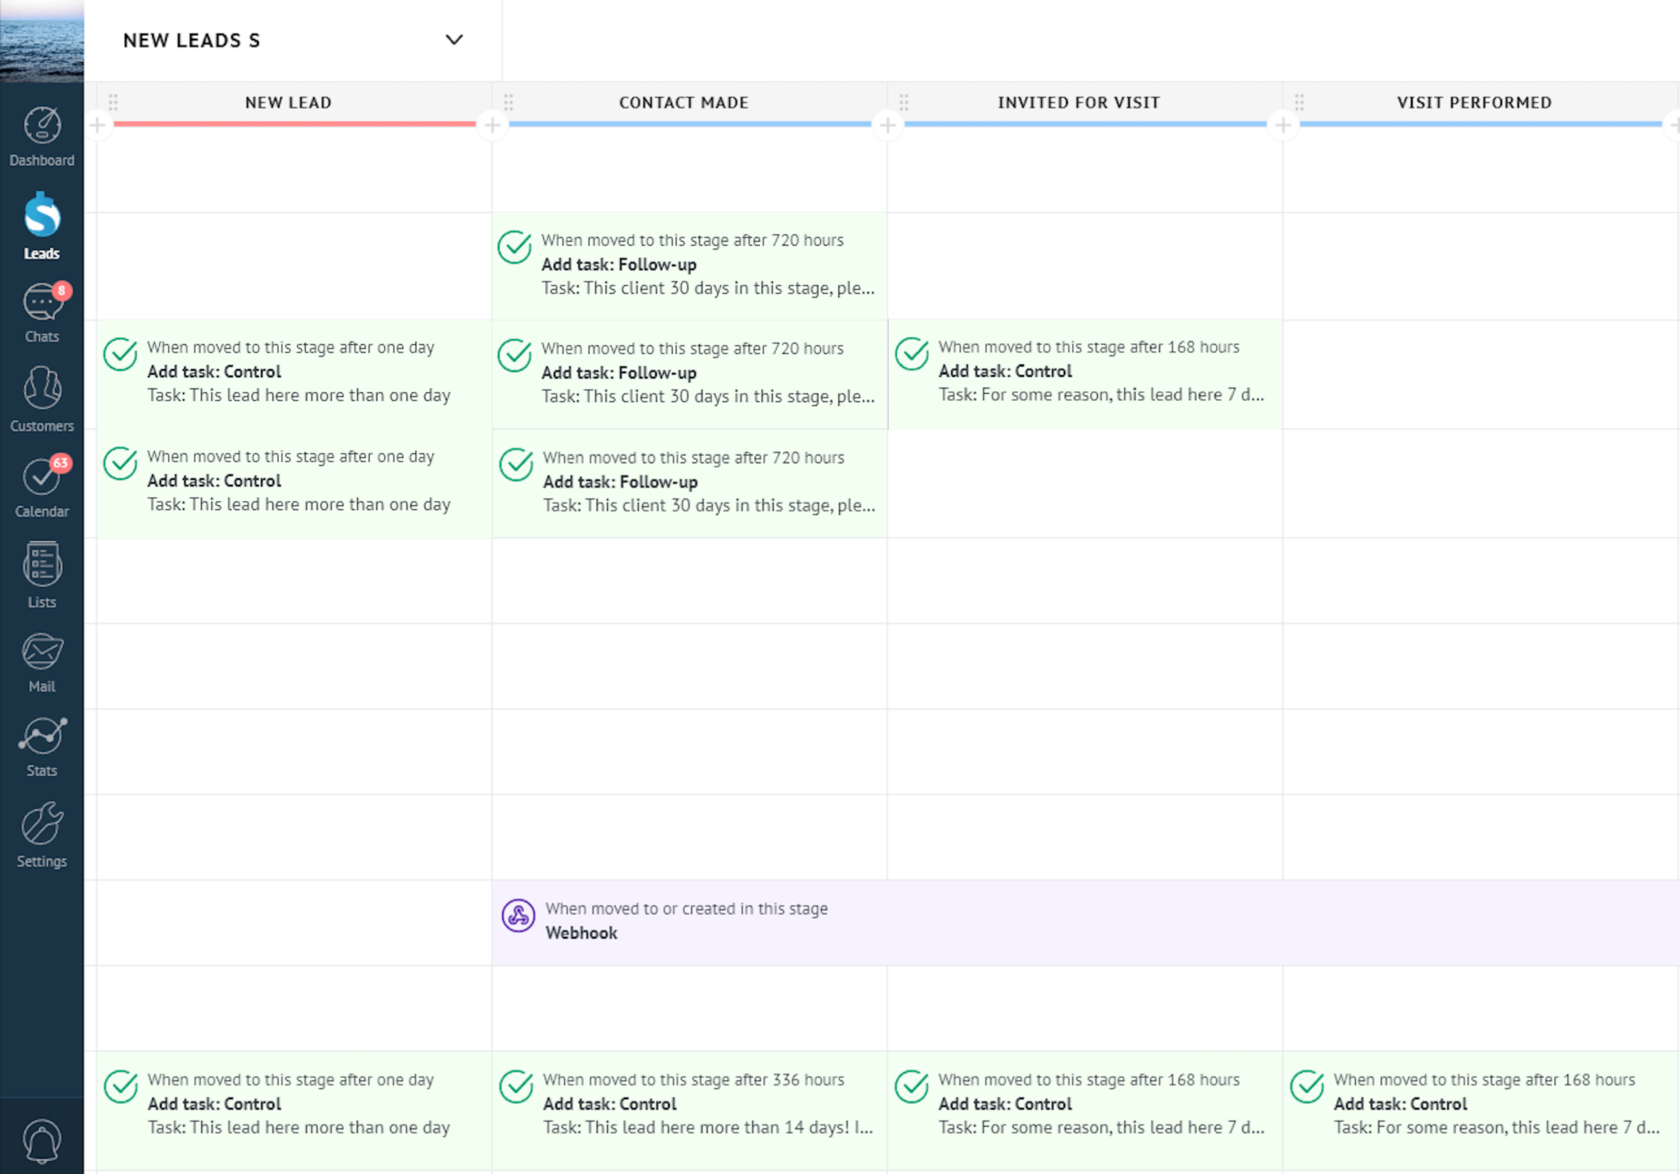This screenshot has height=1174, width=1680.
Task: Click the notifications bell icon
Action: pos(42,1140)
